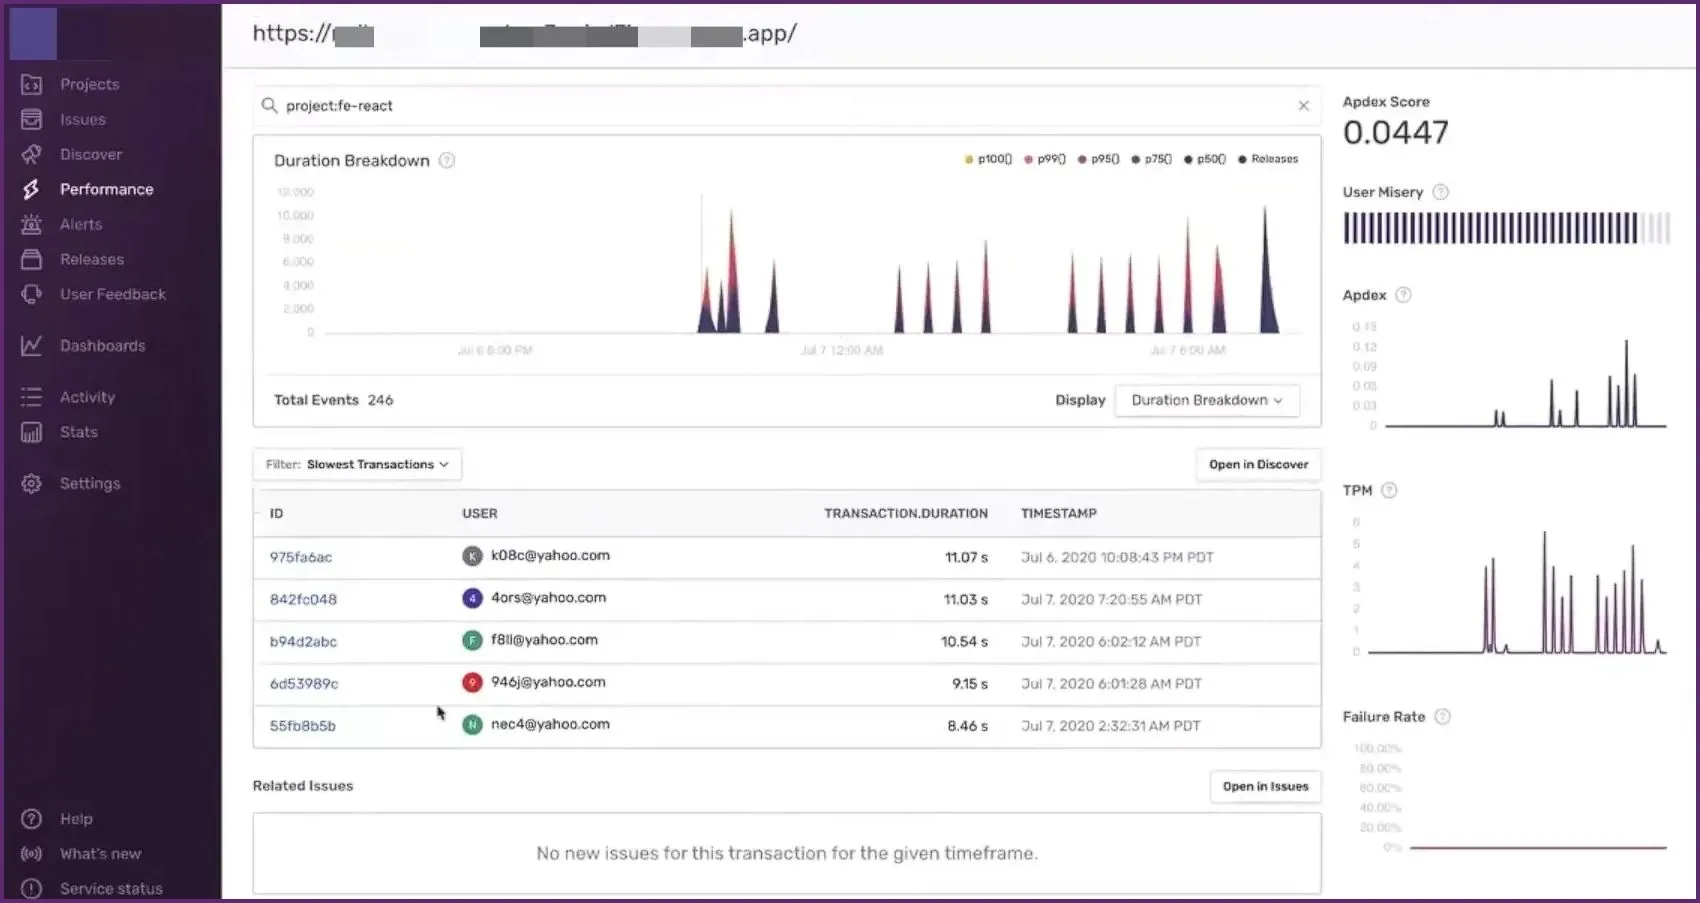Viewport: 1700px width, 903px height.
Task: Toggle the Releases series in legend
Action: (x=1268, y=159)
